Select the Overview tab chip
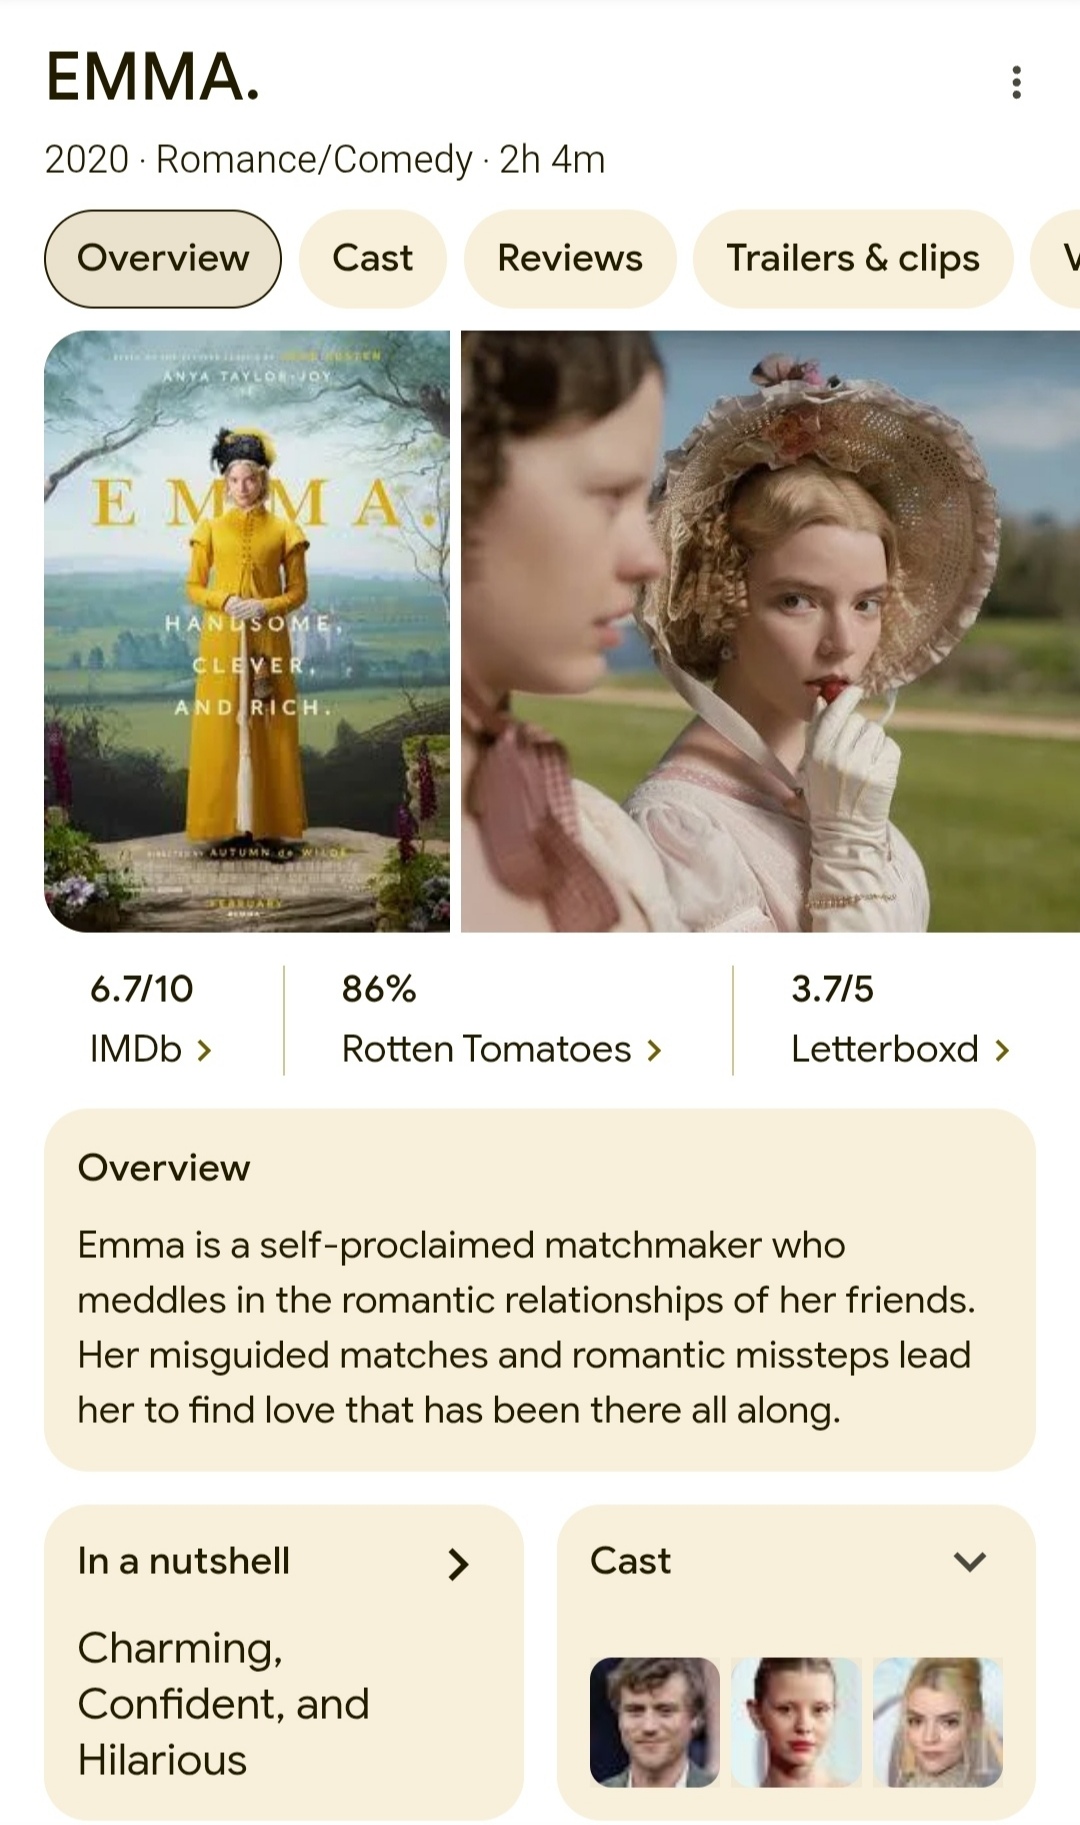 [163, 258]
